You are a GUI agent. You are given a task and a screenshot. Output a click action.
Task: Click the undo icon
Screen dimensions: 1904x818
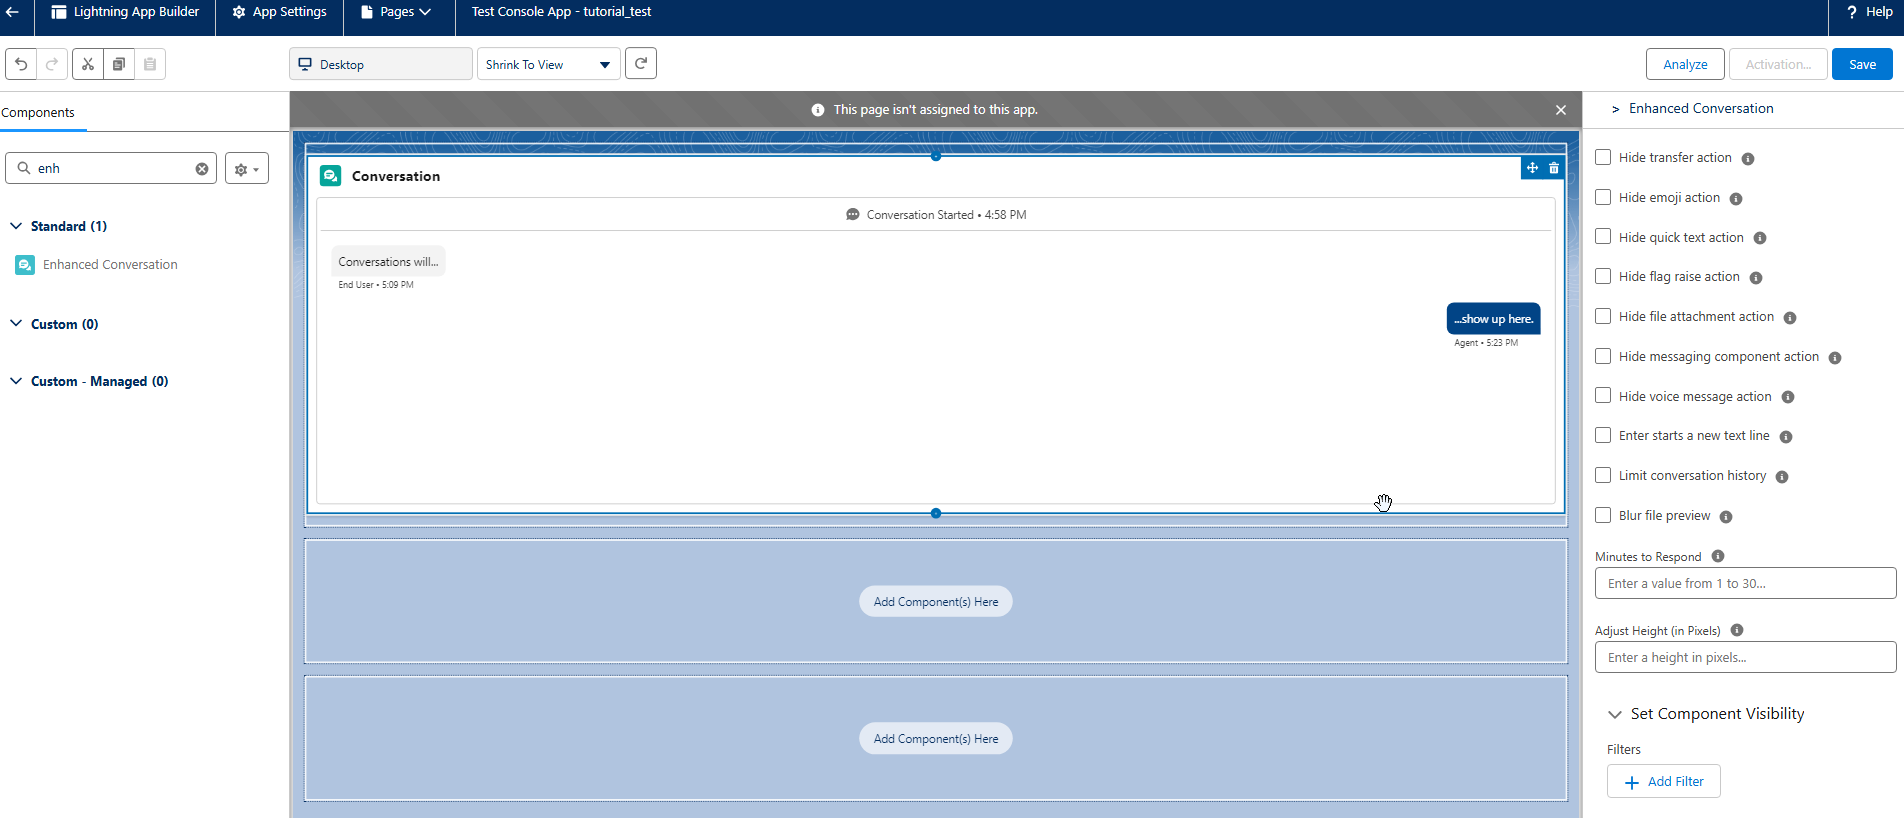(21, 64)
